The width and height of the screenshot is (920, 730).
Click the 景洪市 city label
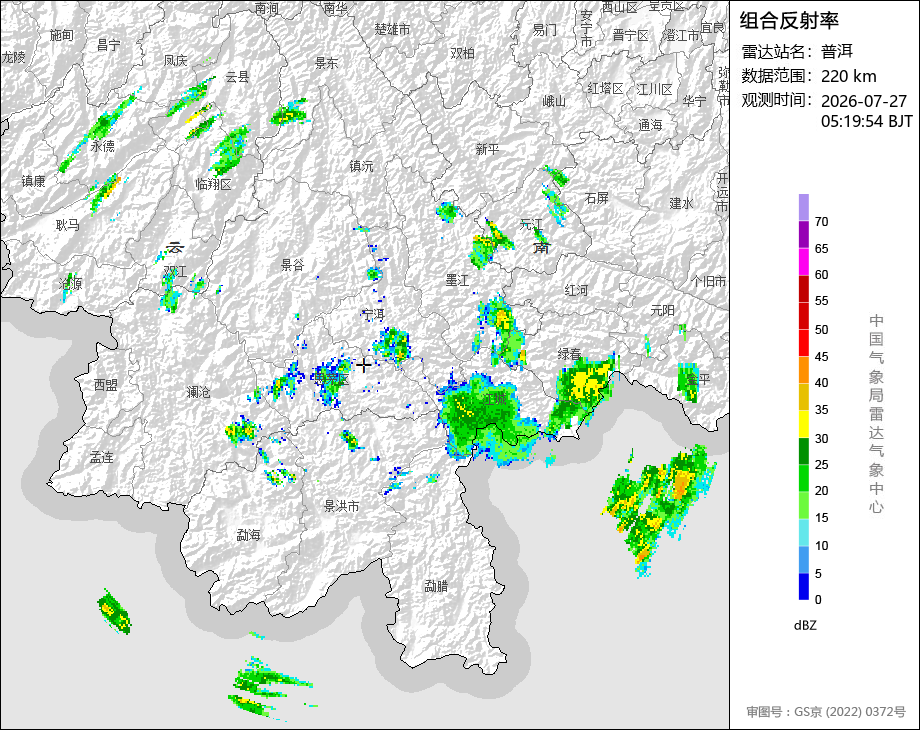[x=341, y=505]
